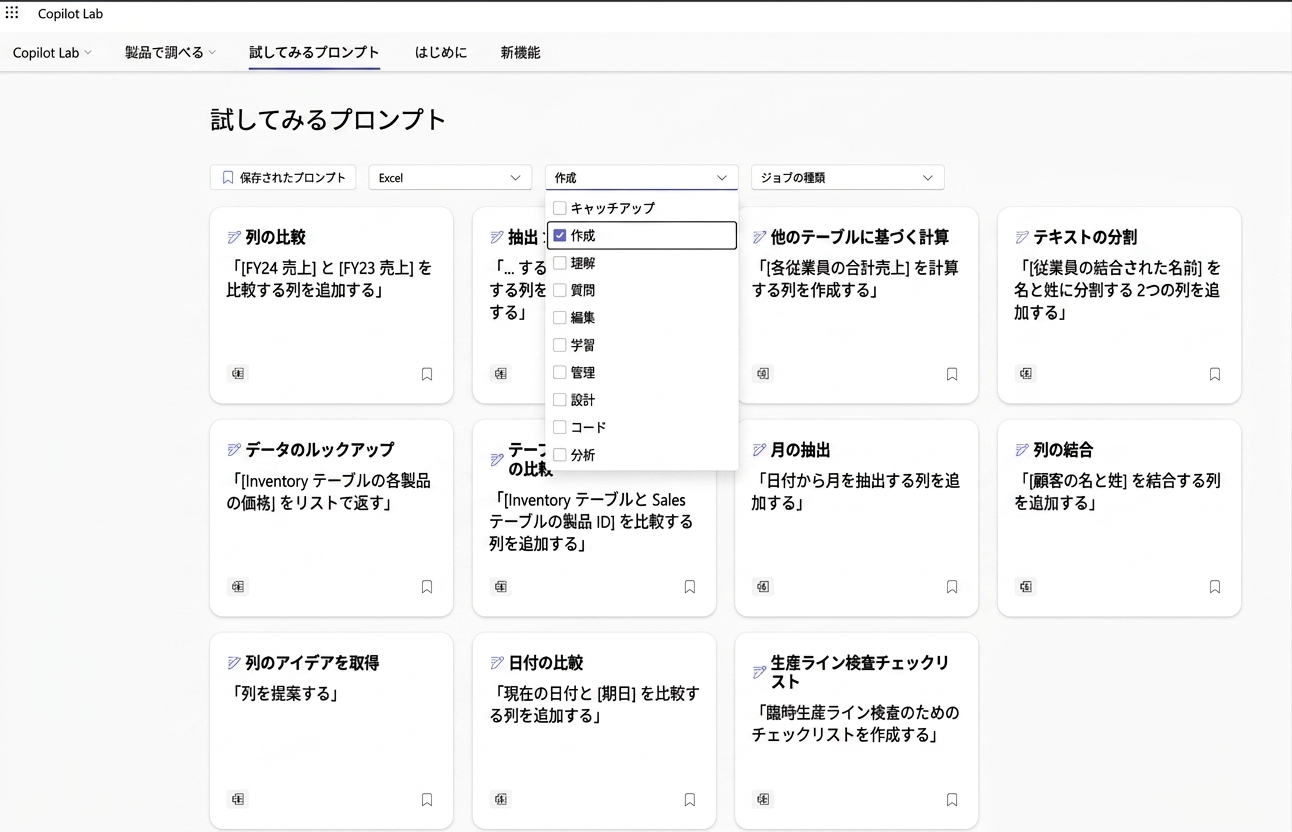Click Excel icon on 列の比較 card
Viewport: 1292px width, 832px height.
point(238,374)
